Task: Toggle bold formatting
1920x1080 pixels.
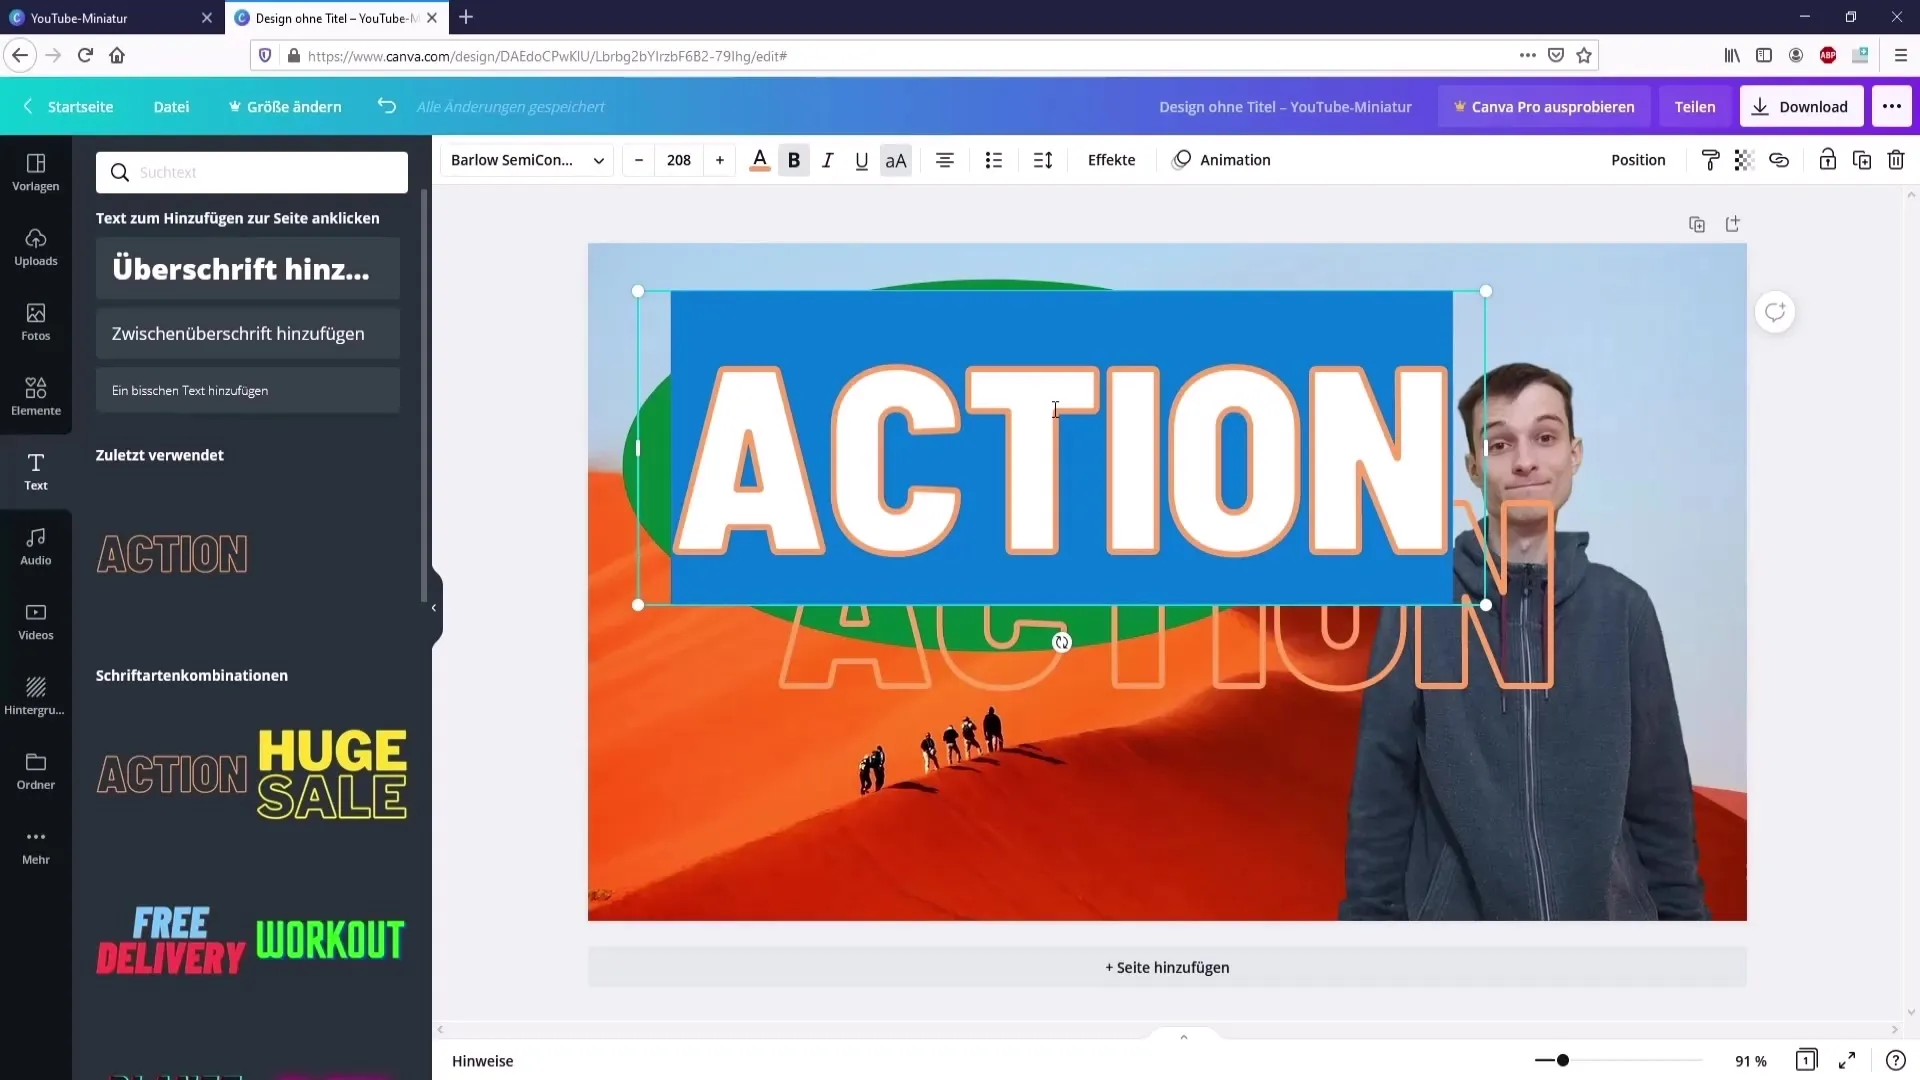Action: coord(794,160)
